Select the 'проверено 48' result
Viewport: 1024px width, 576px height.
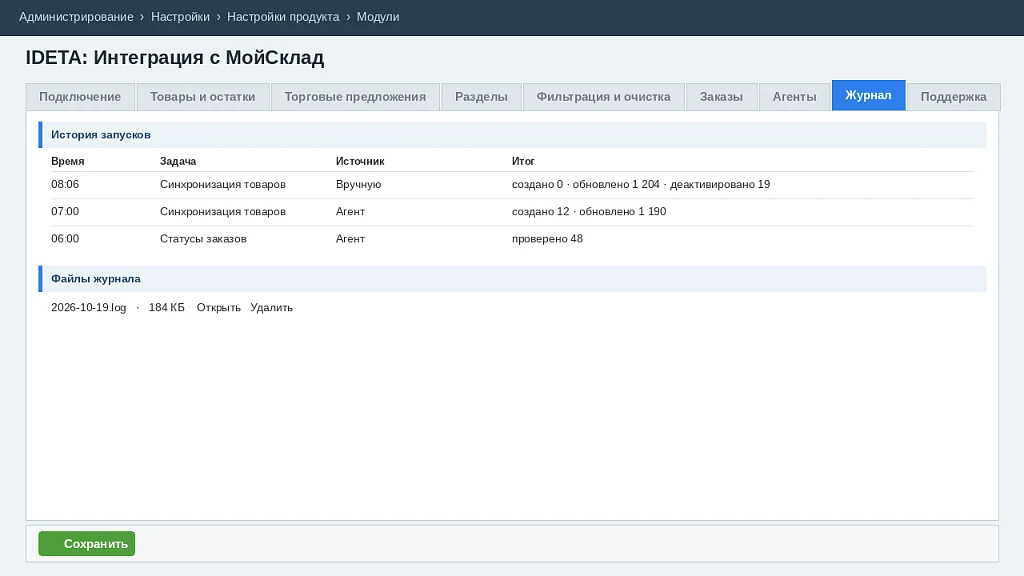(547, 239)
